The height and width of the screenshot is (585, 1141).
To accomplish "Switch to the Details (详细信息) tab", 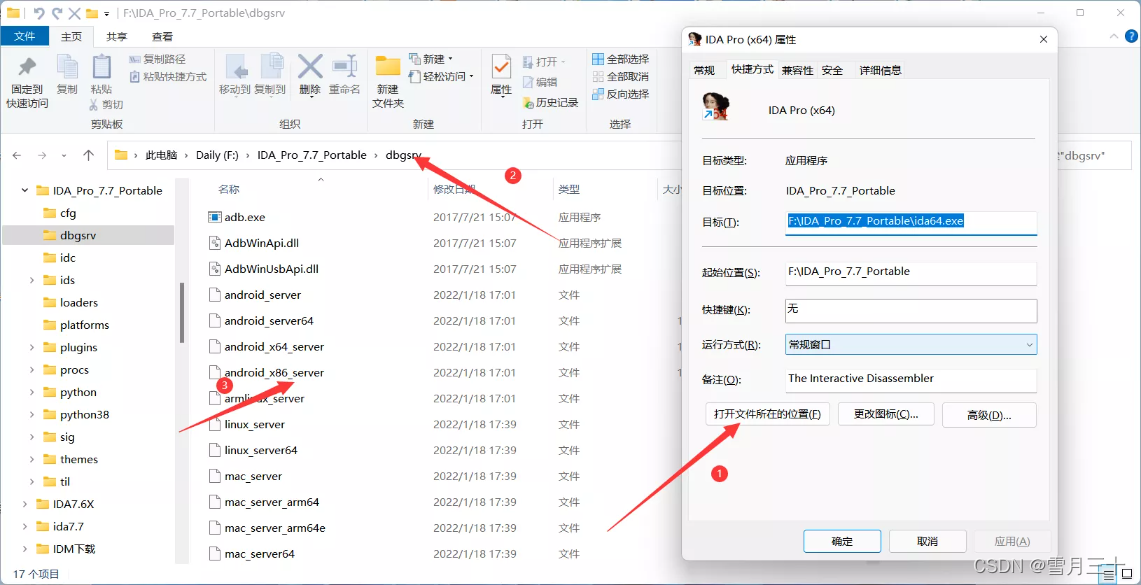I will (880, 71).
